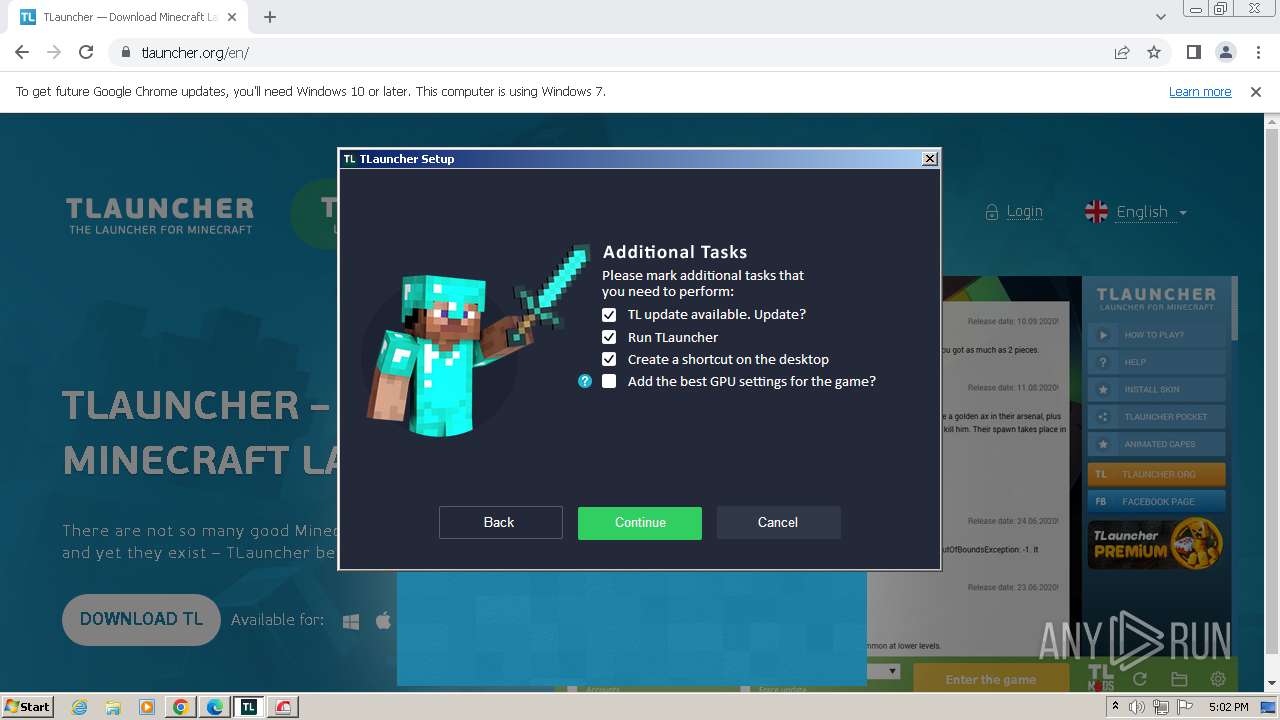Open the Windows Start menu
The width and height of the screenshot is (1280, 720).
tap(27, 706)
